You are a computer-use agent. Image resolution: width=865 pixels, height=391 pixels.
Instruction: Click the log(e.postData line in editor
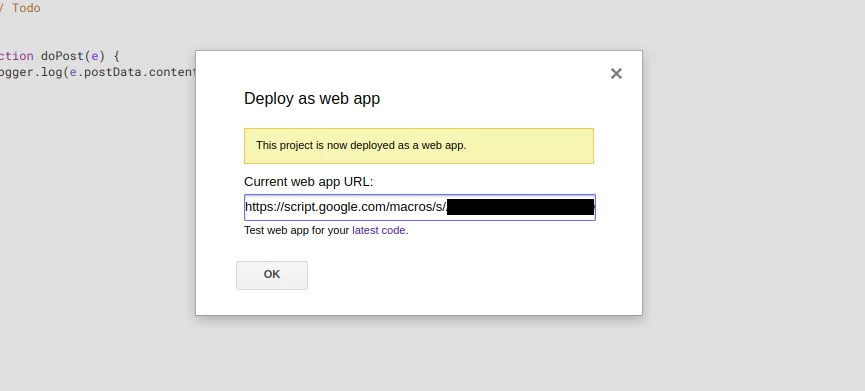[x=98, y=72]
